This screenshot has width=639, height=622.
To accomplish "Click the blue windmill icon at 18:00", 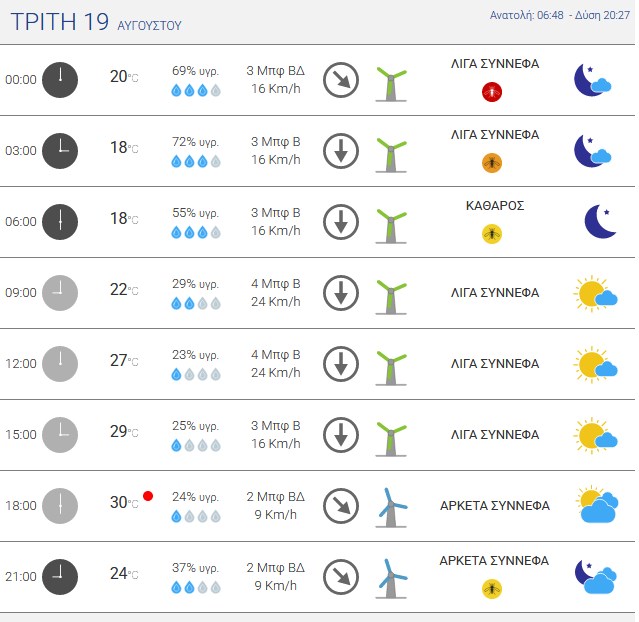I will pos(391,507).
